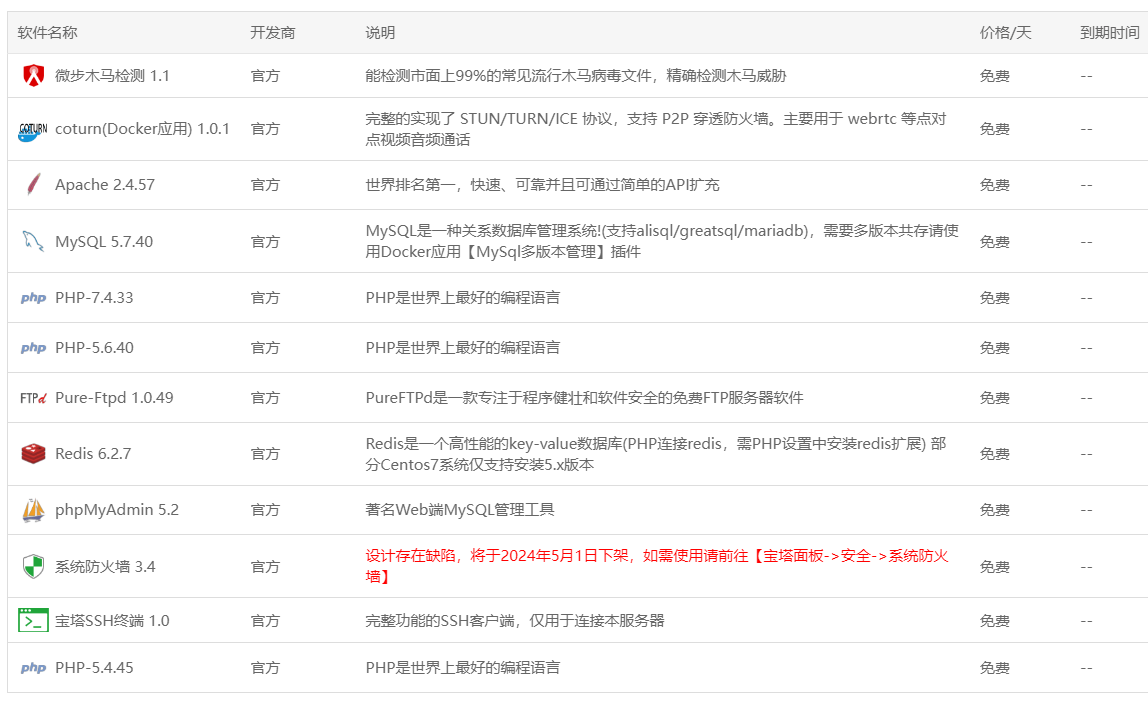
Task: Click the Apache feather icon
Action: (x=34, y=184)
